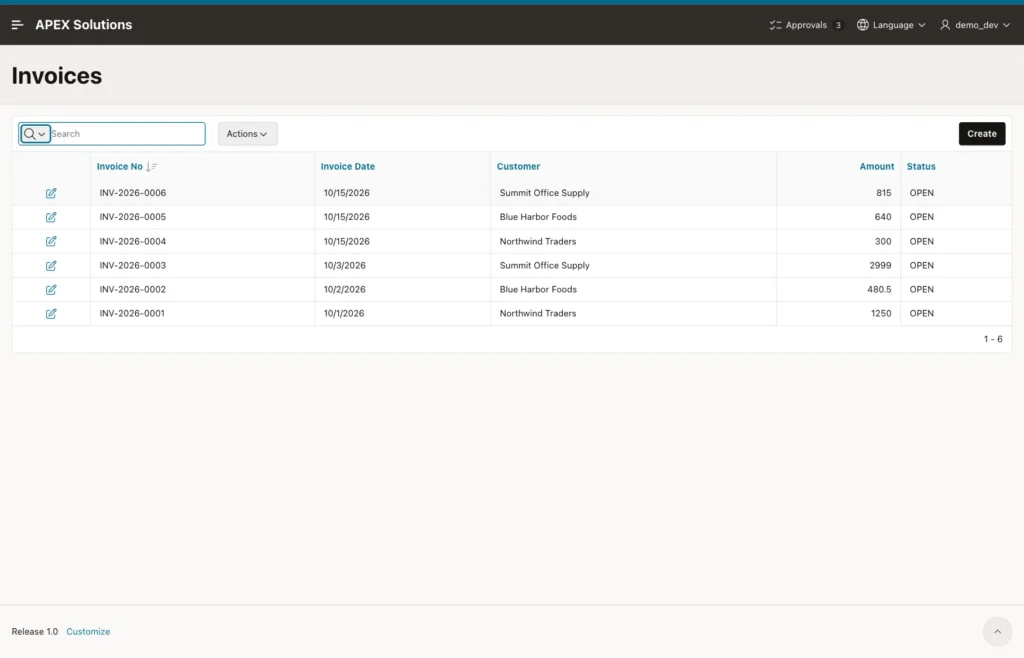Open the search column selector dropdown

[x=35, y=134]
